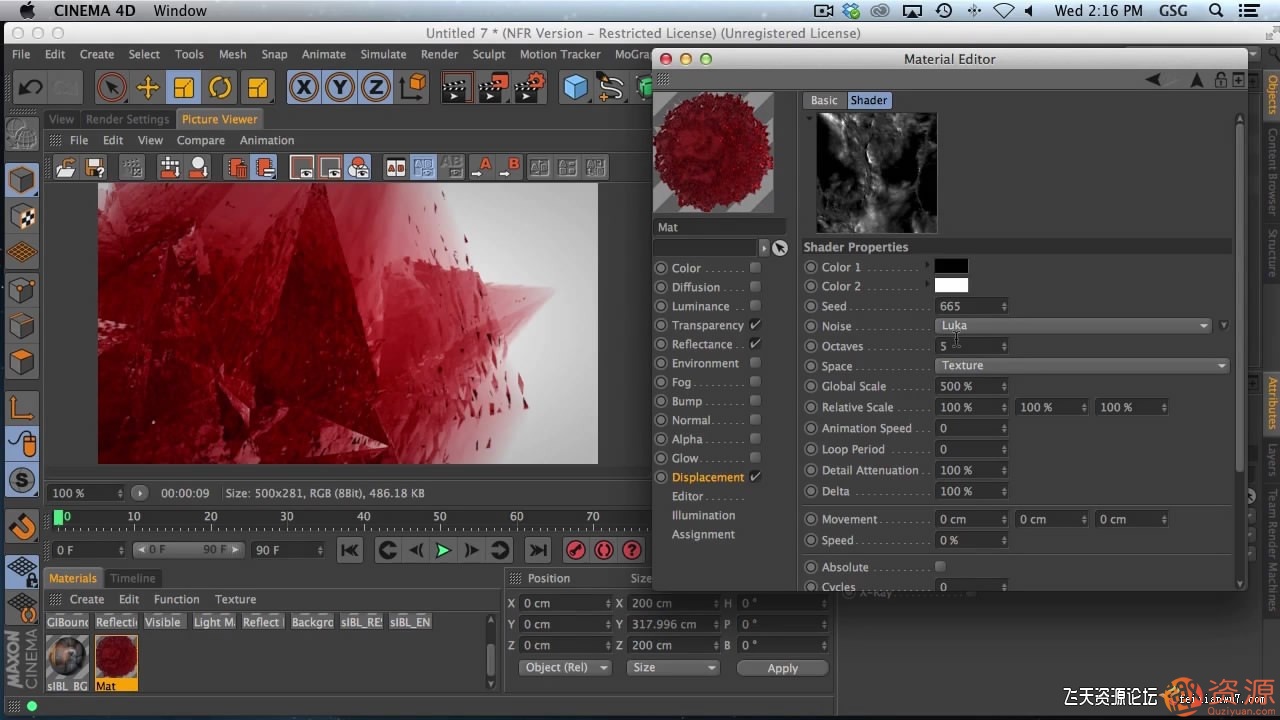Click the arrow beside the Noise dropdown
The height and width of the screenshot is (720, 1280).
[1223, 325]
